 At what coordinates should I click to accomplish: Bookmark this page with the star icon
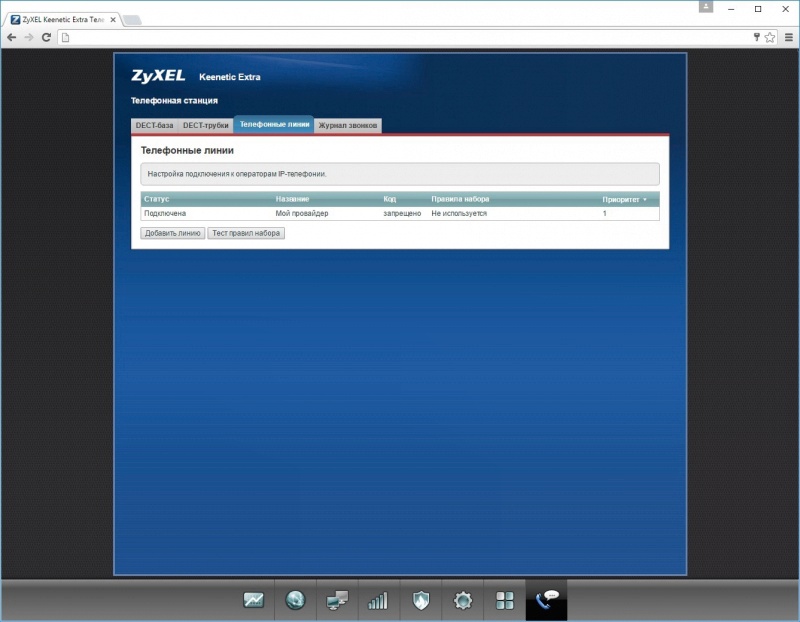click(770, 37)
